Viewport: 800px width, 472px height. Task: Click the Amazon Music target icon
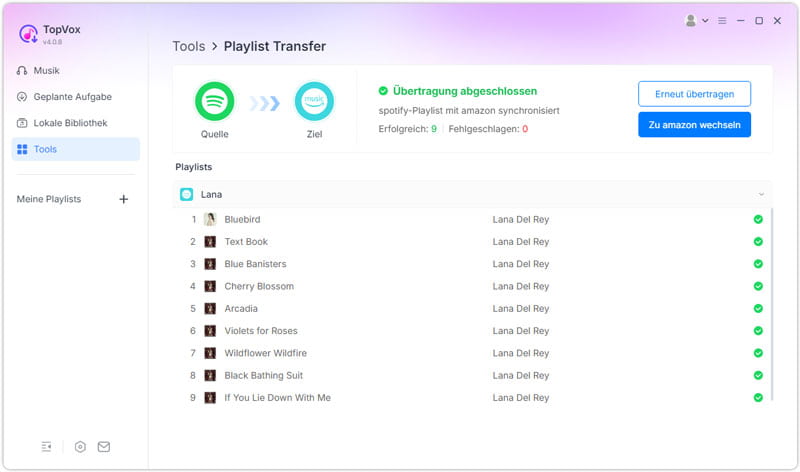point(314,101)
